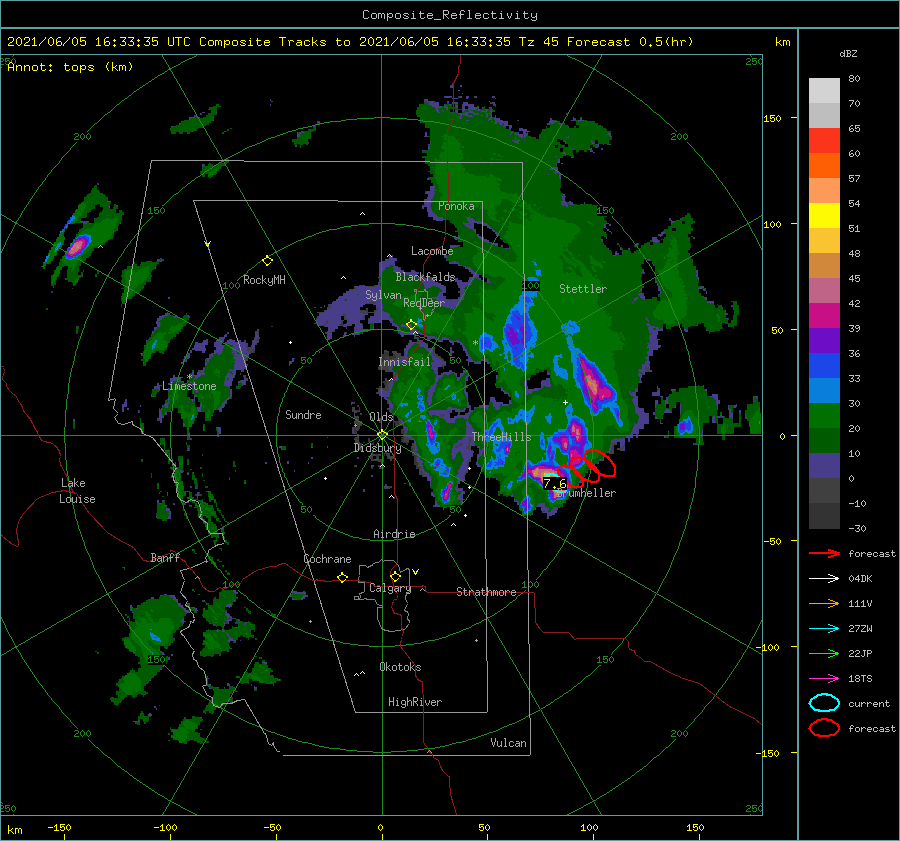Screen dimensions: 900x841
Task: Select the blue 36-33 dBZ color swatch
Action: click(824, 366)
